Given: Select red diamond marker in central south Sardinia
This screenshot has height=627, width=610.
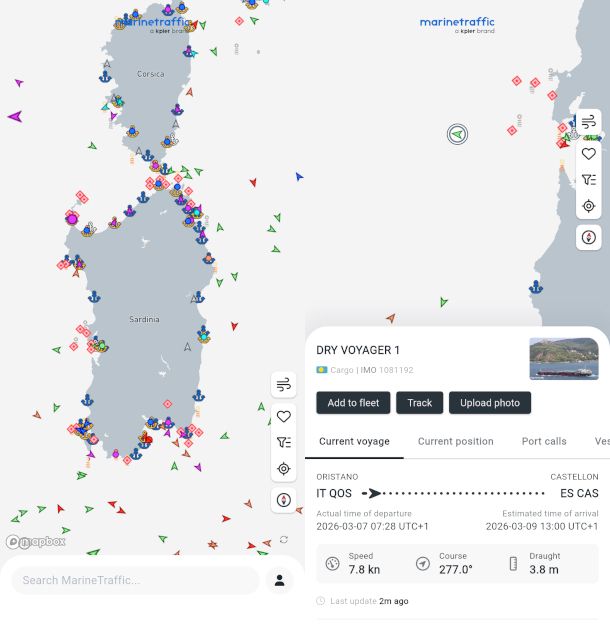Looking at the screenshot, I should (168, 404).
